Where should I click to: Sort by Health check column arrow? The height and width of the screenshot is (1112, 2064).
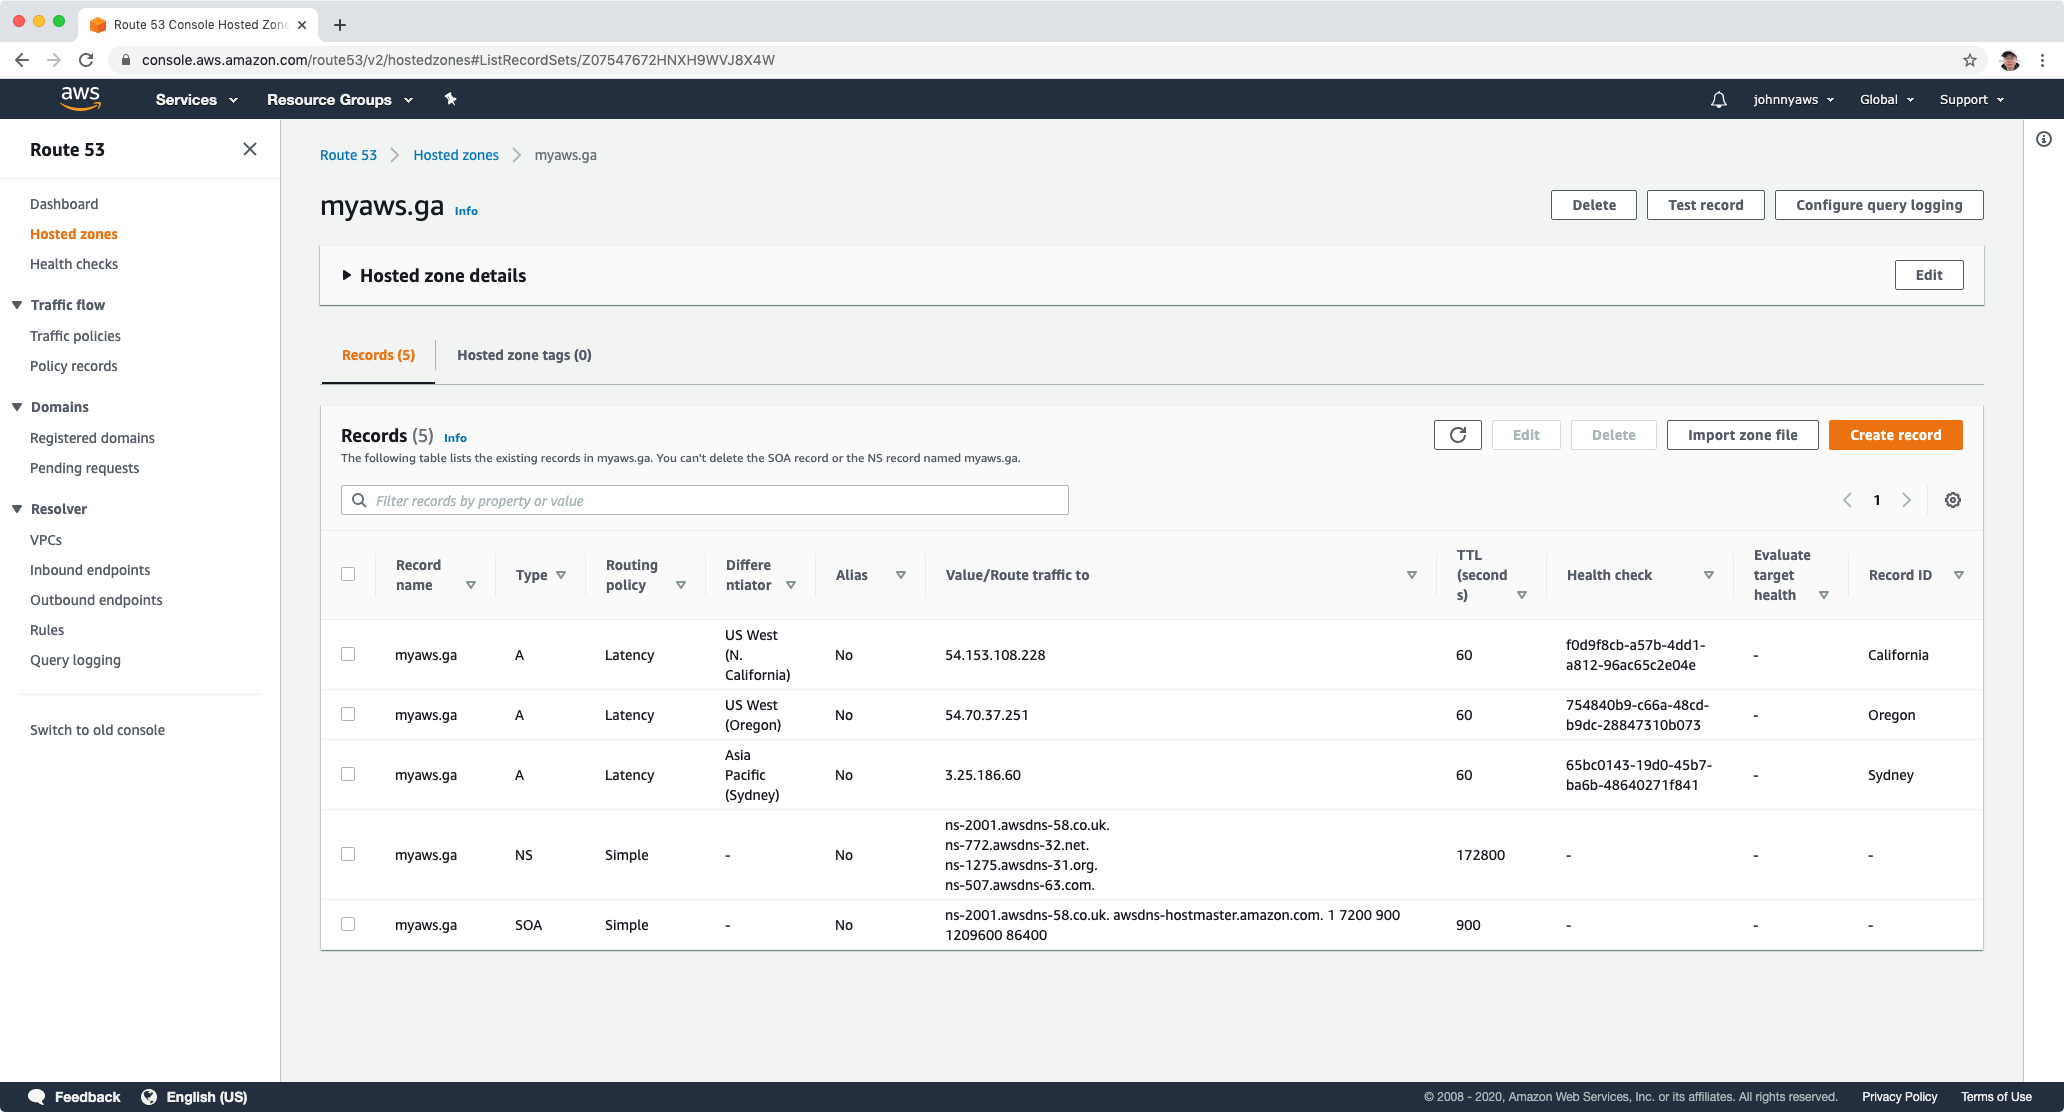coord(1709,575)
